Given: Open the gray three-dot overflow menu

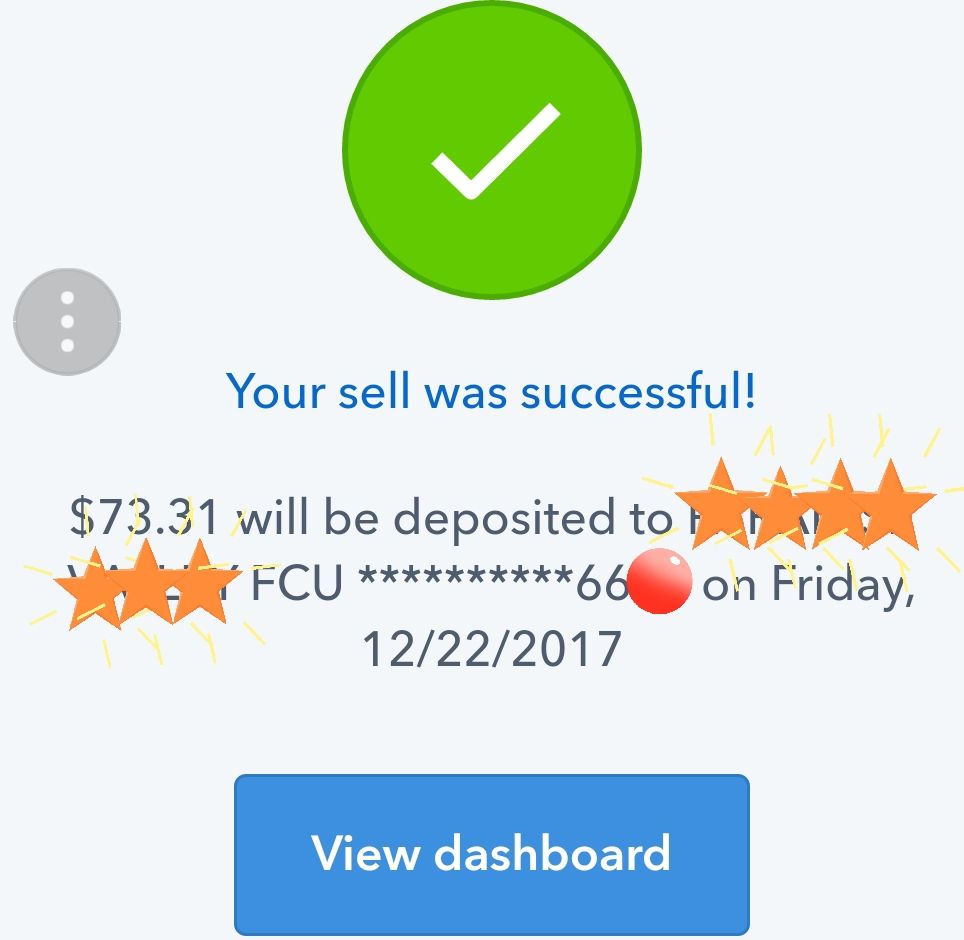Looking at the screenshot, I should [67, 322].
